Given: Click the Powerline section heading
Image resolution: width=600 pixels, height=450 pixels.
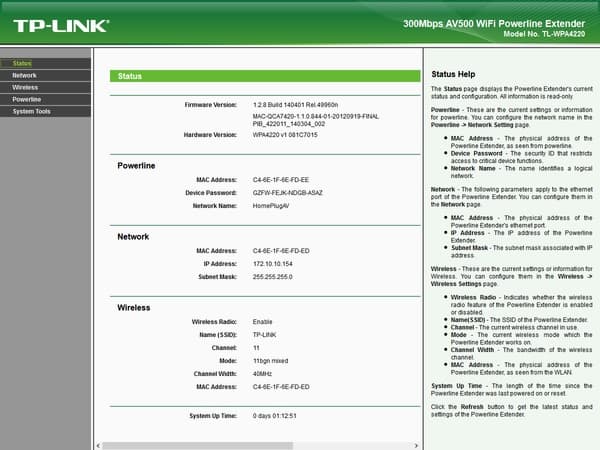Looking at the screenshot, I should (x=136, y=166).
